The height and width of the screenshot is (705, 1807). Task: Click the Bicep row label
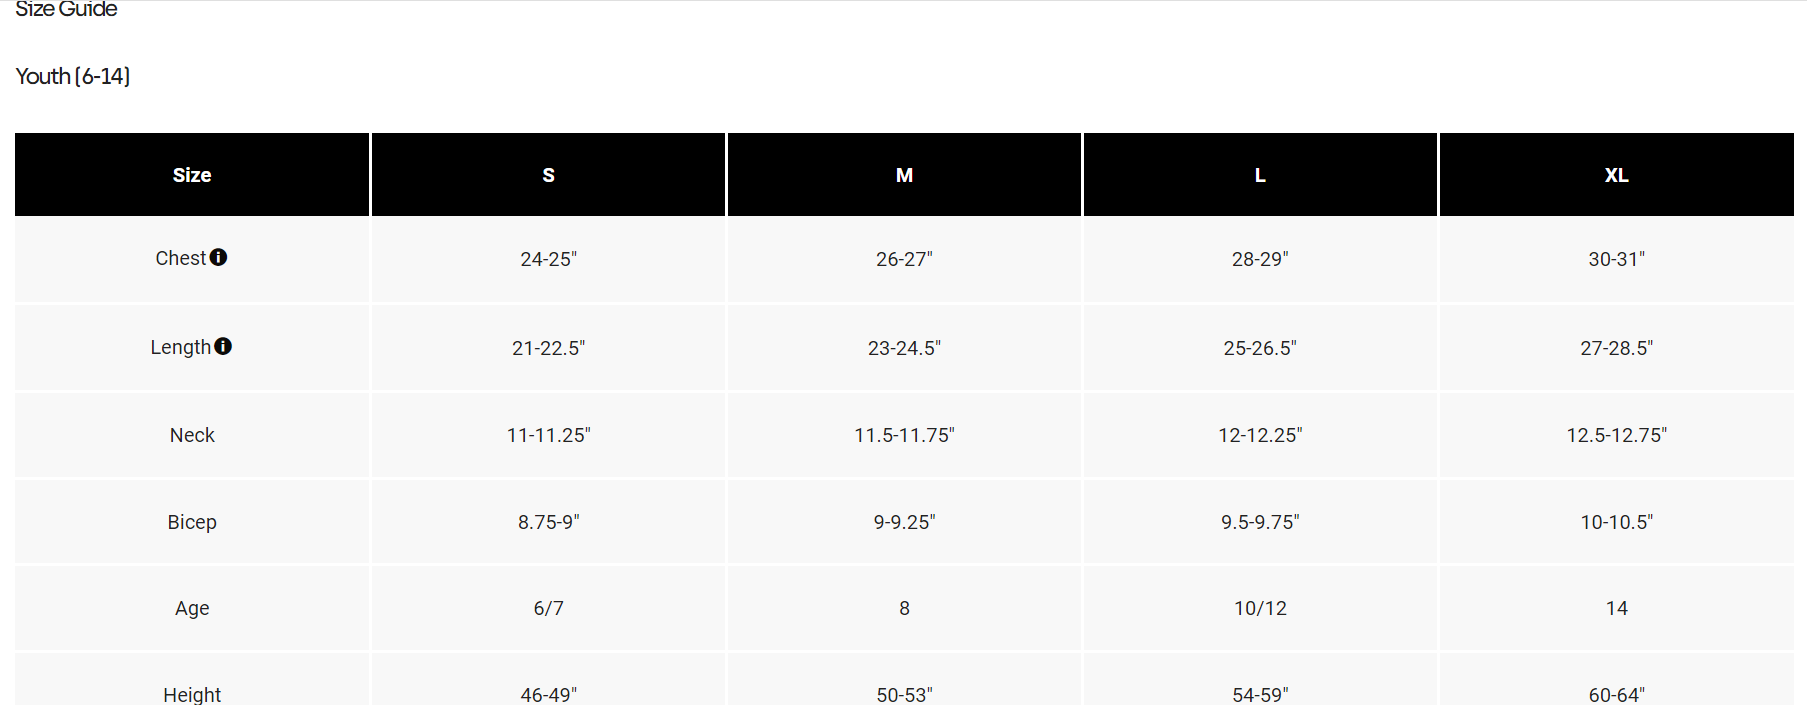[192, 522]
